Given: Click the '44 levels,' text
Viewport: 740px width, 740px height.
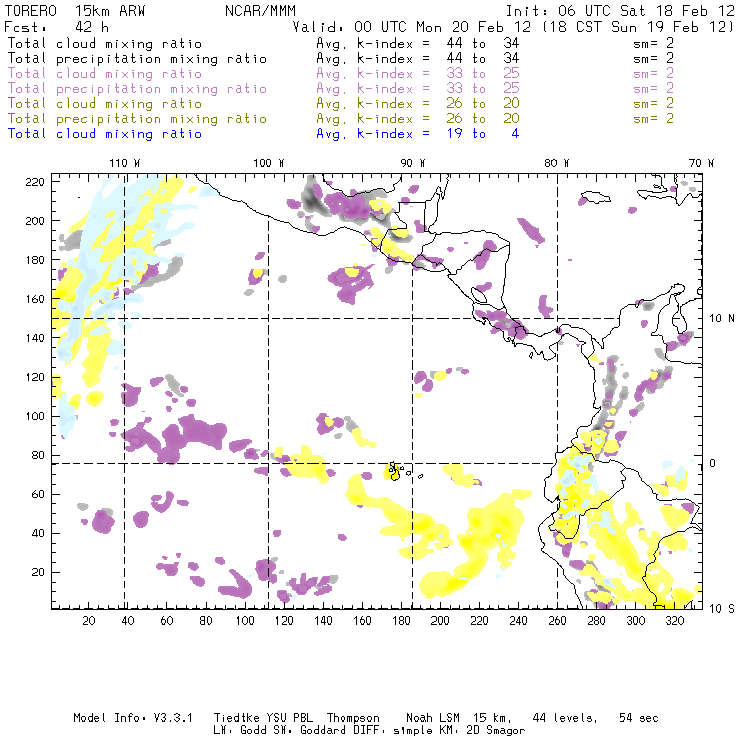Looking at the screenshot, I should pos(565,718).
